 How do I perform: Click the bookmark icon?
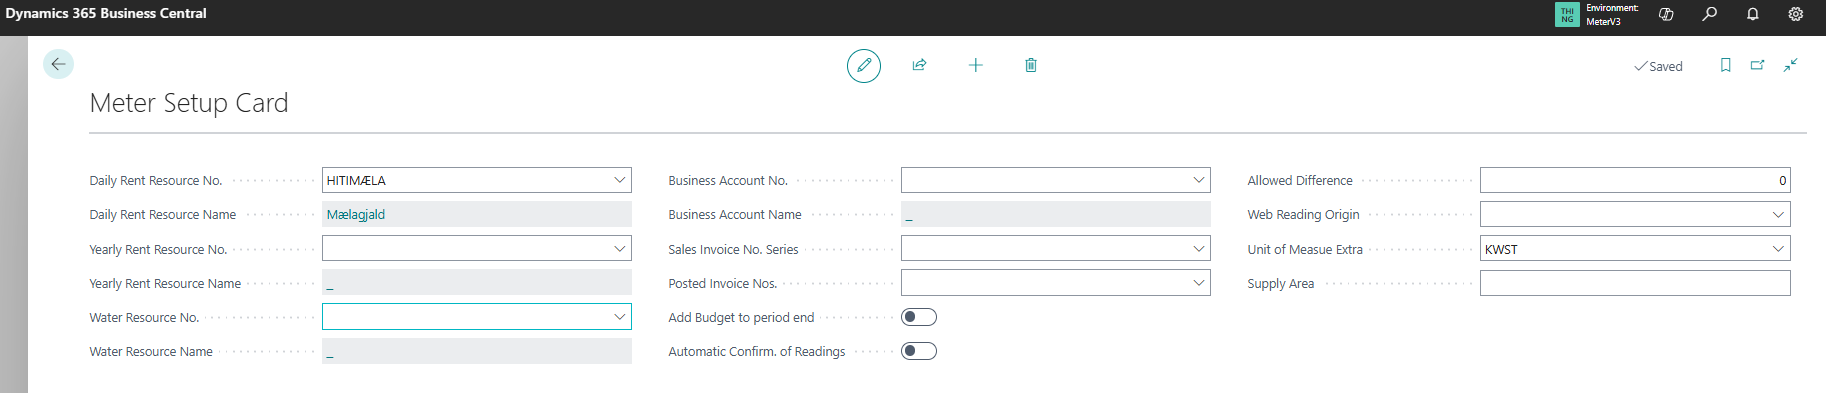(x=1725, y=65)
